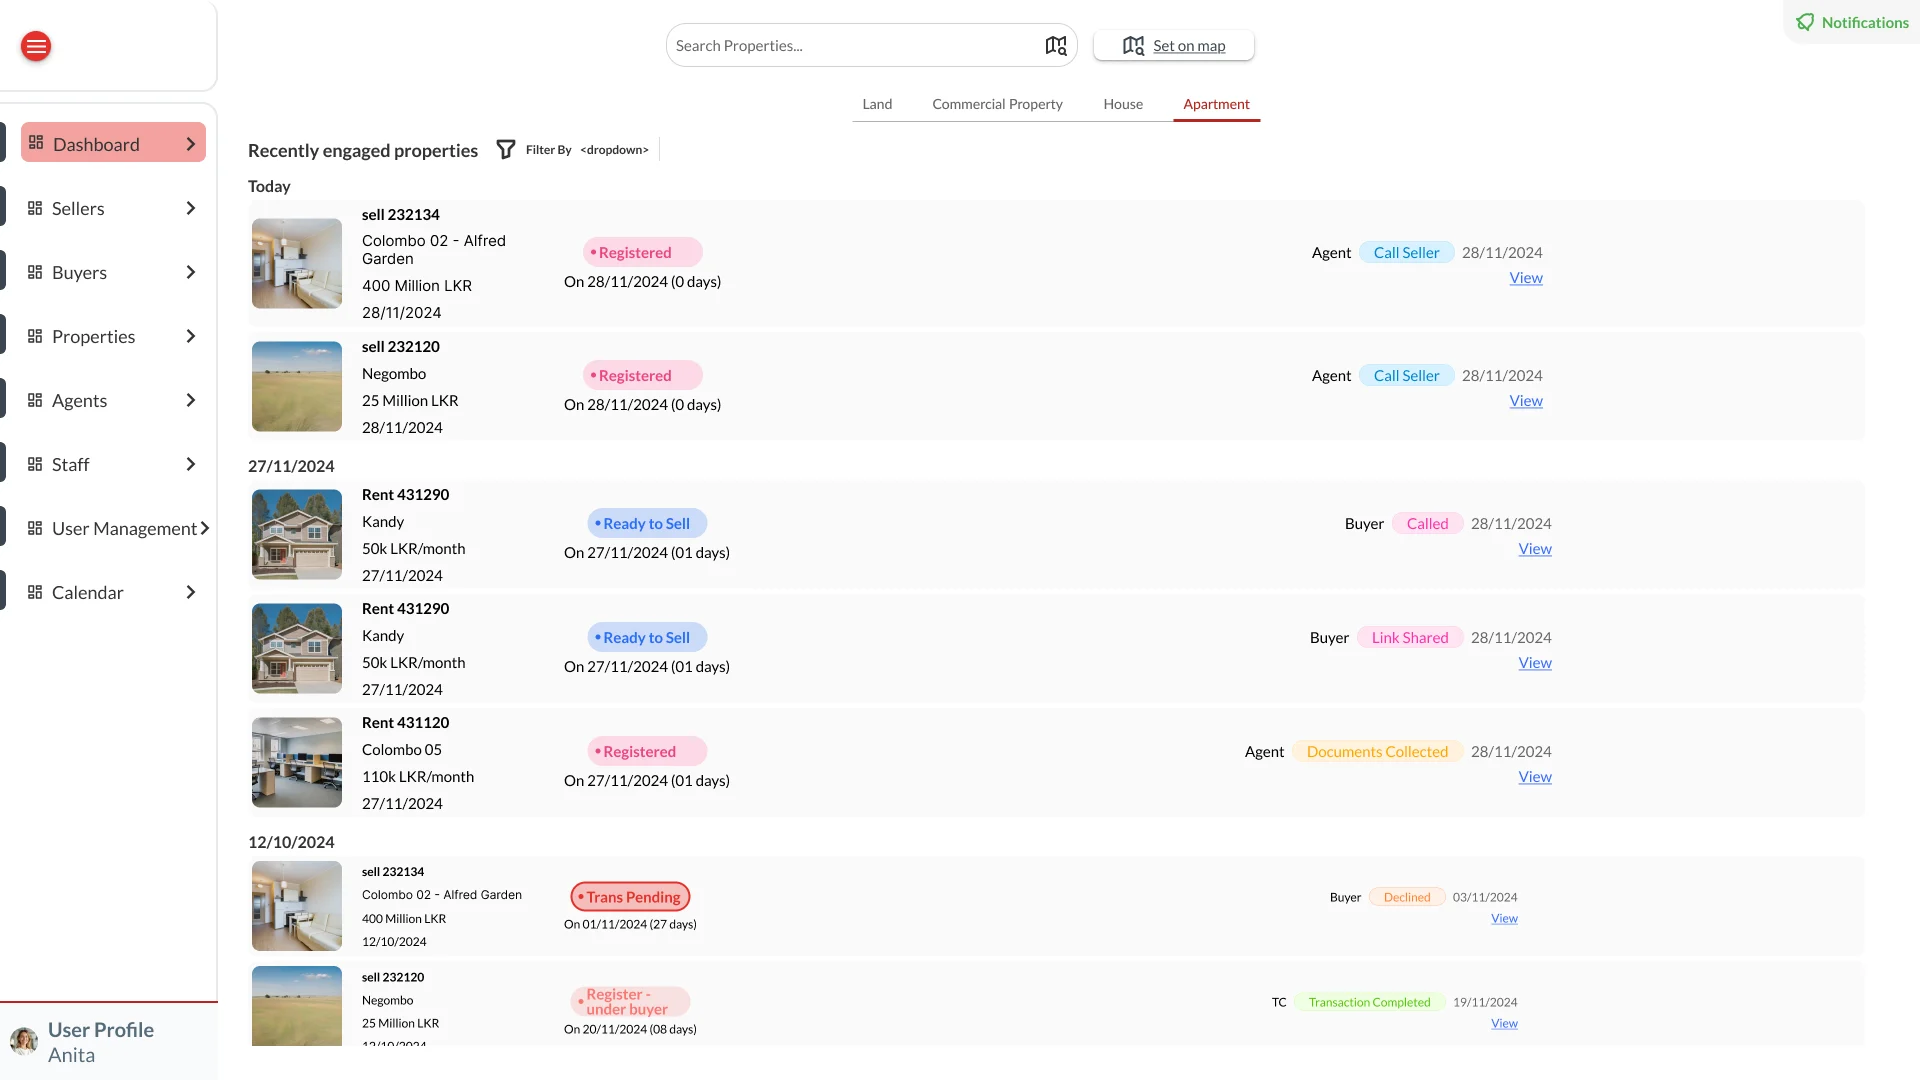Click the Buyers grid icon in sidebar
Screen dimensions: 1920x1080
35,272
